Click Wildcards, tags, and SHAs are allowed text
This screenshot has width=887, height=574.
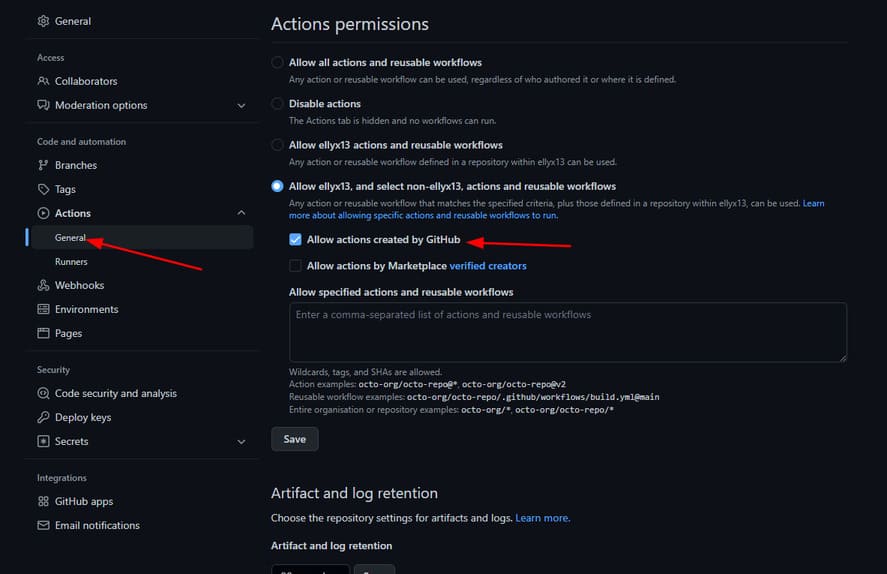(365, 372)
